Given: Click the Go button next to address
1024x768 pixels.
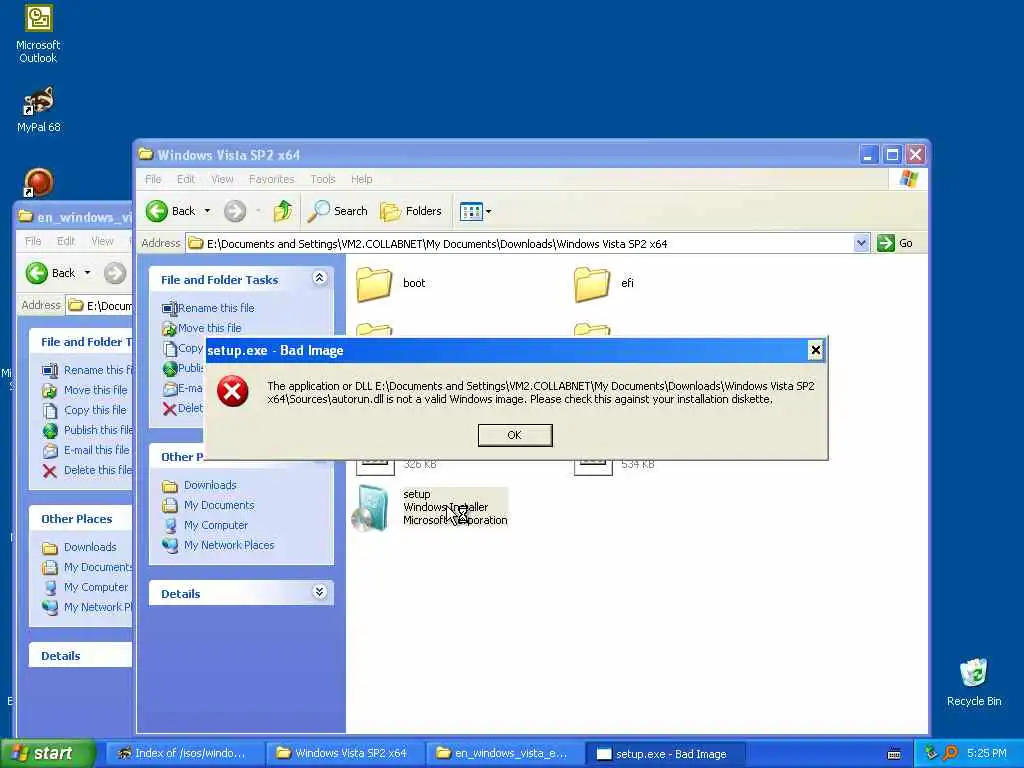Looking at the screenshot, I should [x=895, y=244].
